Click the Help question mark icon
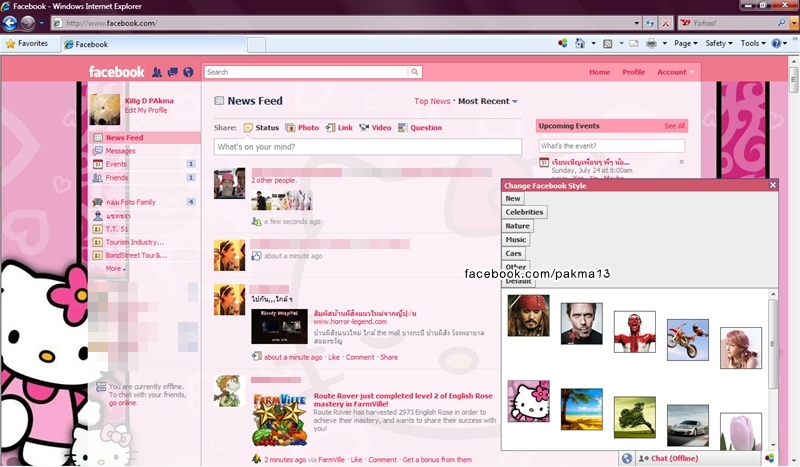This screenshot has width=800, height=467. tap(776, 43)
